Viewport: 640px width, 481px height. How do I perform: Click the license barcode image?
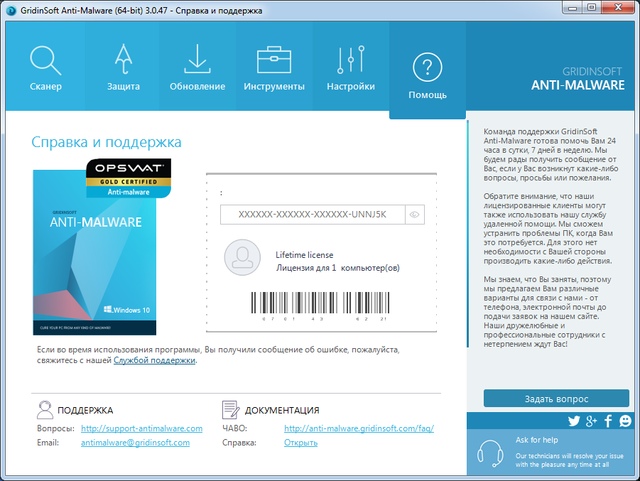320,306
